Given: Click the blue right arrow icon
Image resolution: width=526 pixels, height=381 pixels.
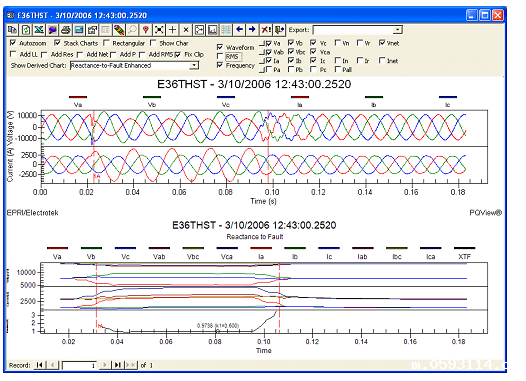Looking at the screenshot, I should click(x=252, y=30).
